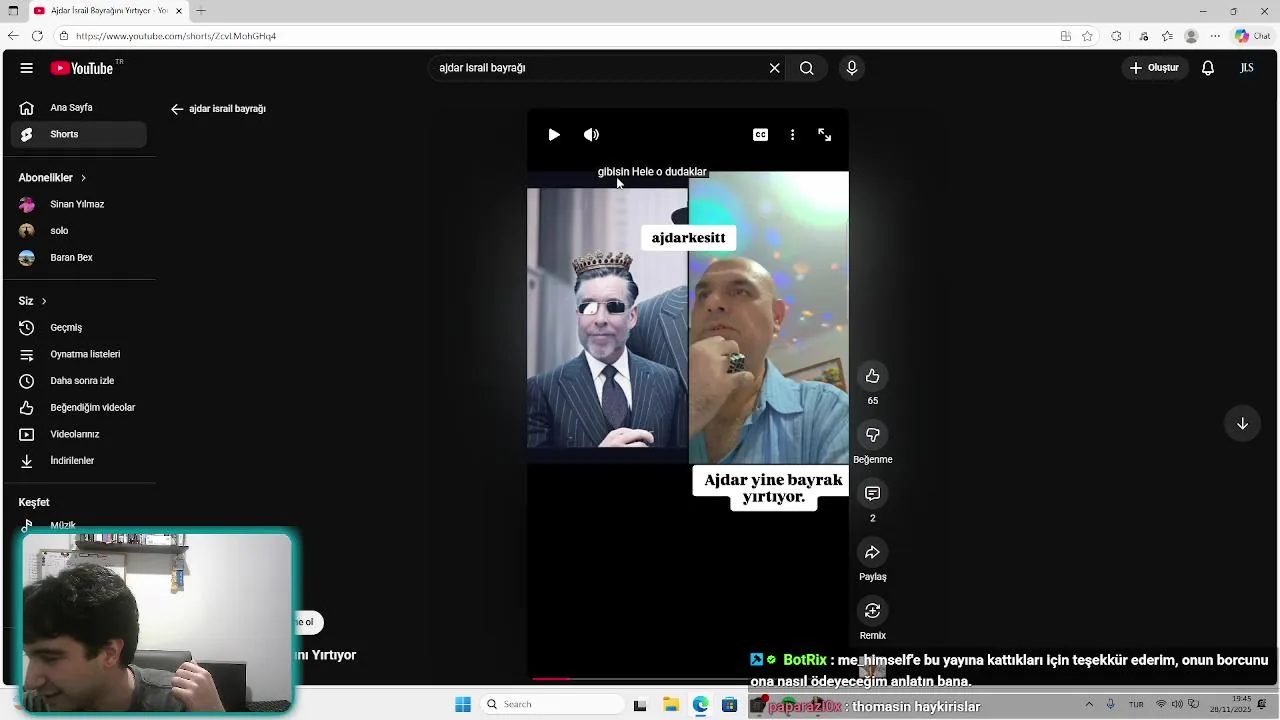
Task: Open Oynatma listeleri playlists
Action: pyautogui.click(x=79, y=354)
